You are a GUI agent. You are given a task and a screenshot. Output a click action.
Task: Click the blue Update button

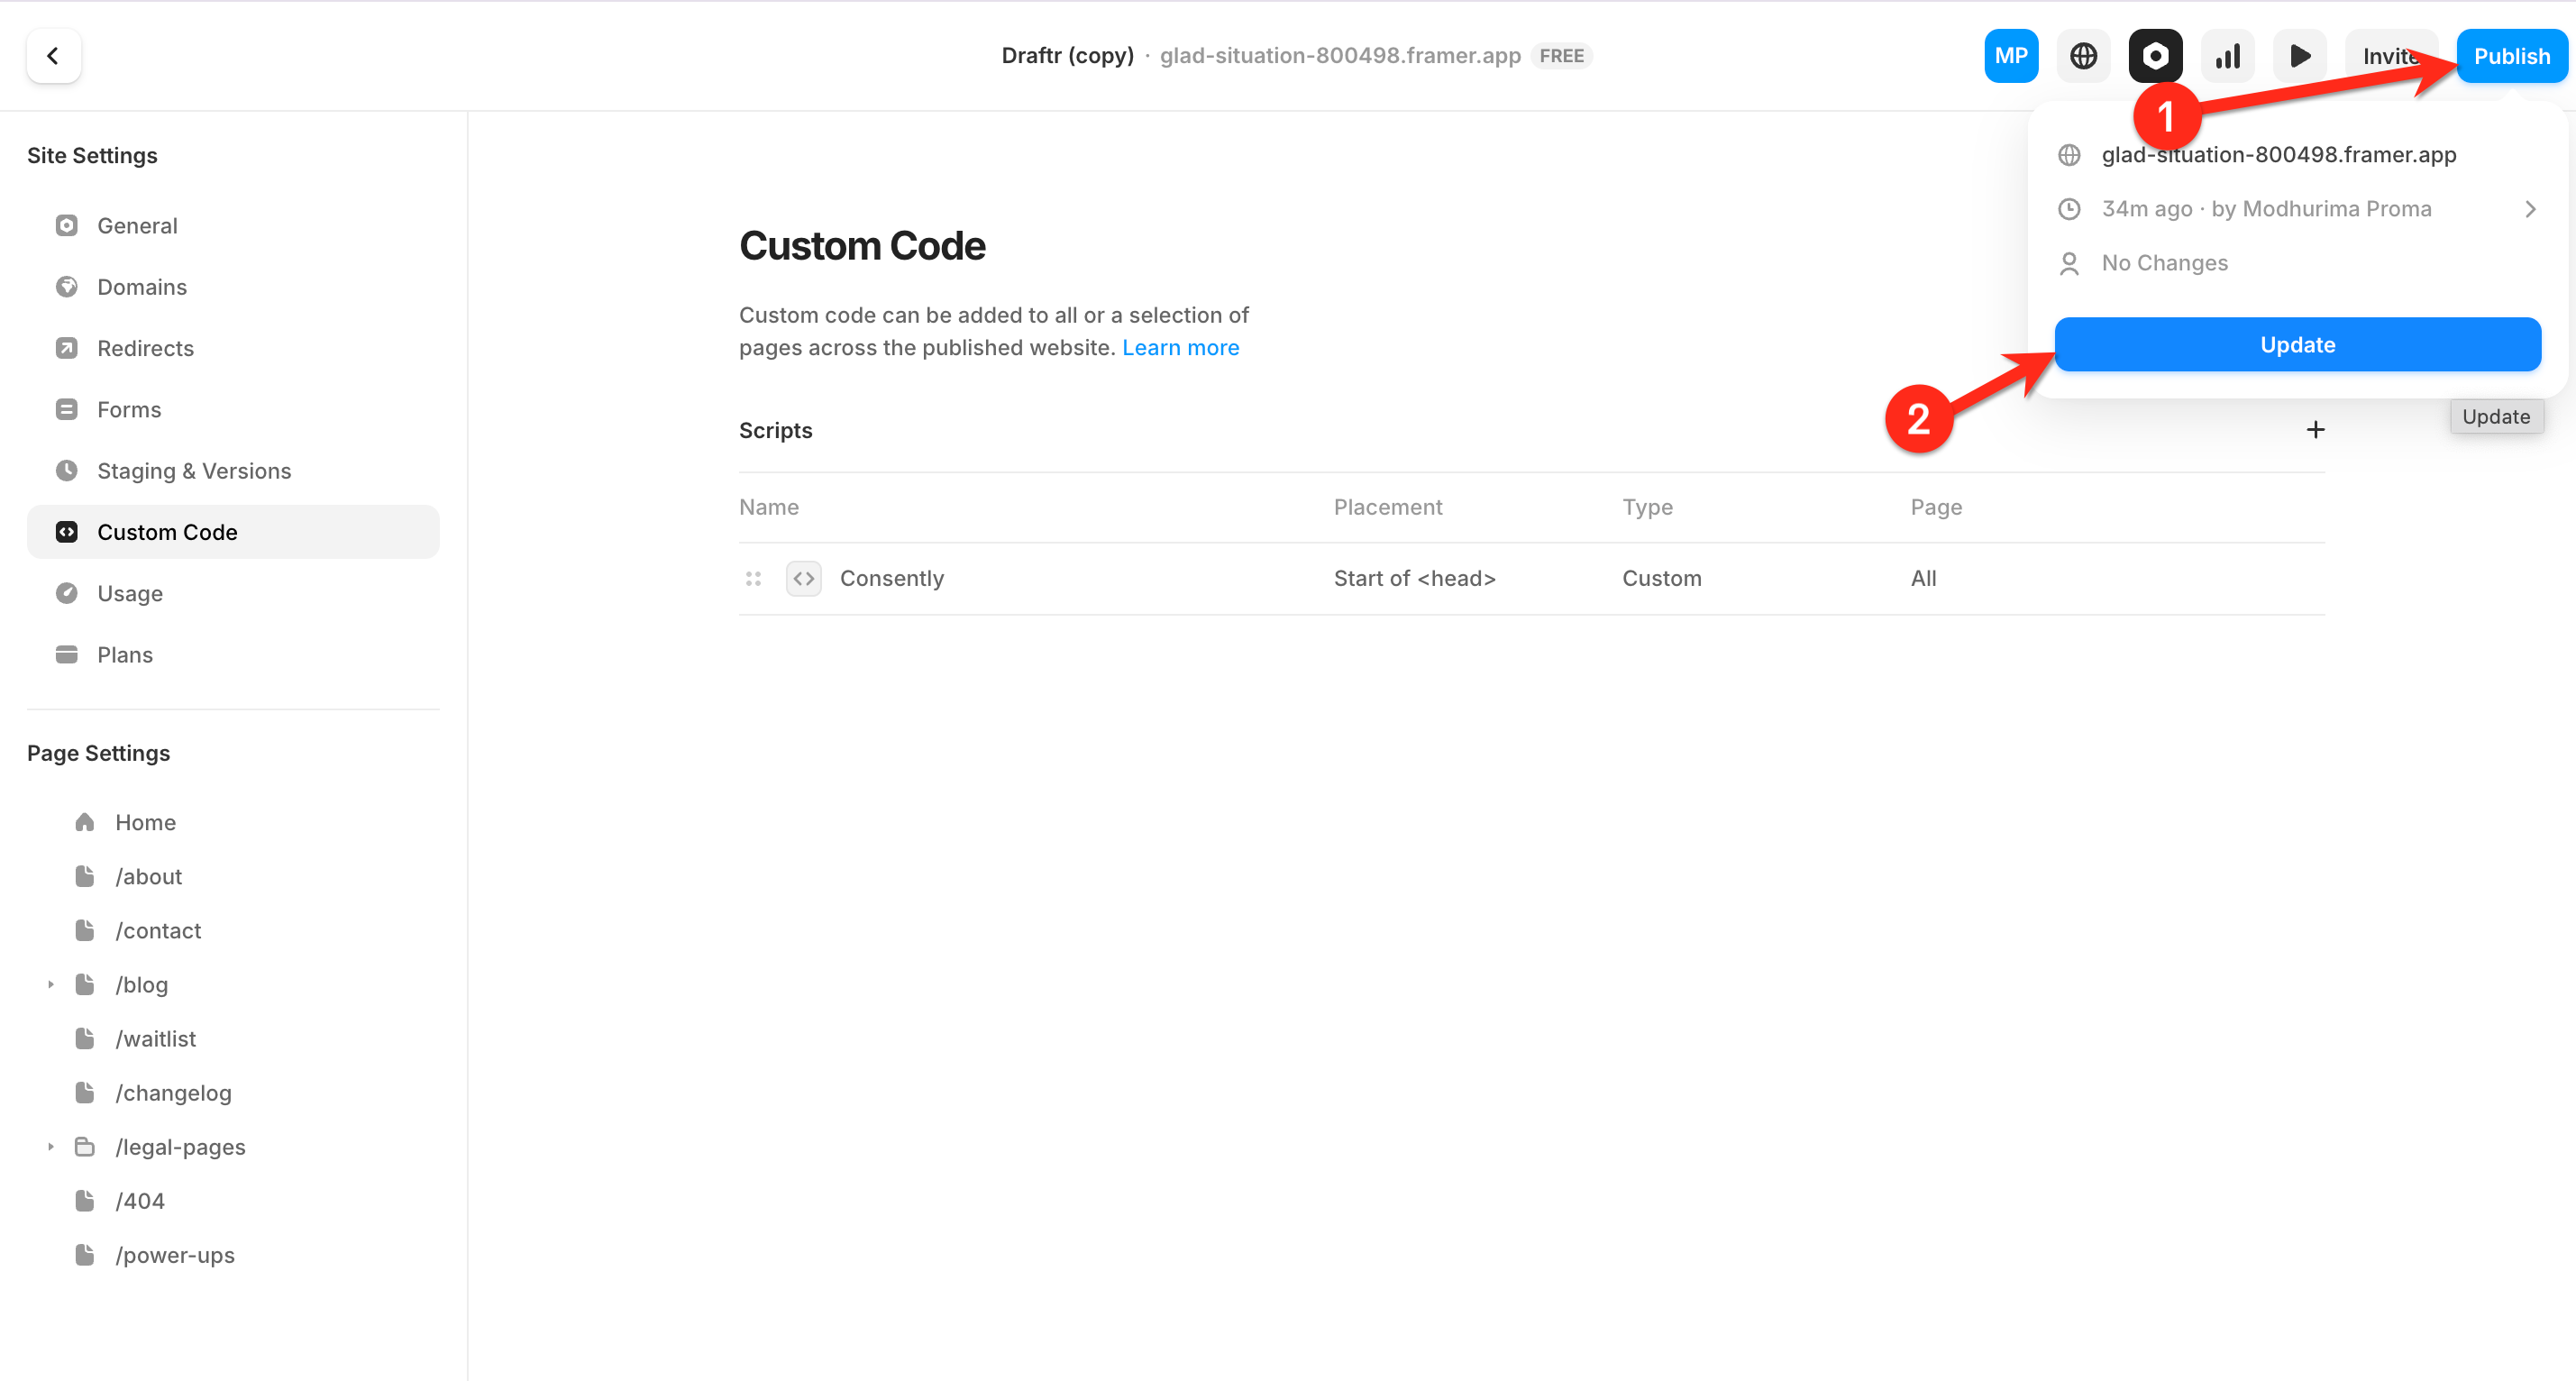tap(2297, 345)
